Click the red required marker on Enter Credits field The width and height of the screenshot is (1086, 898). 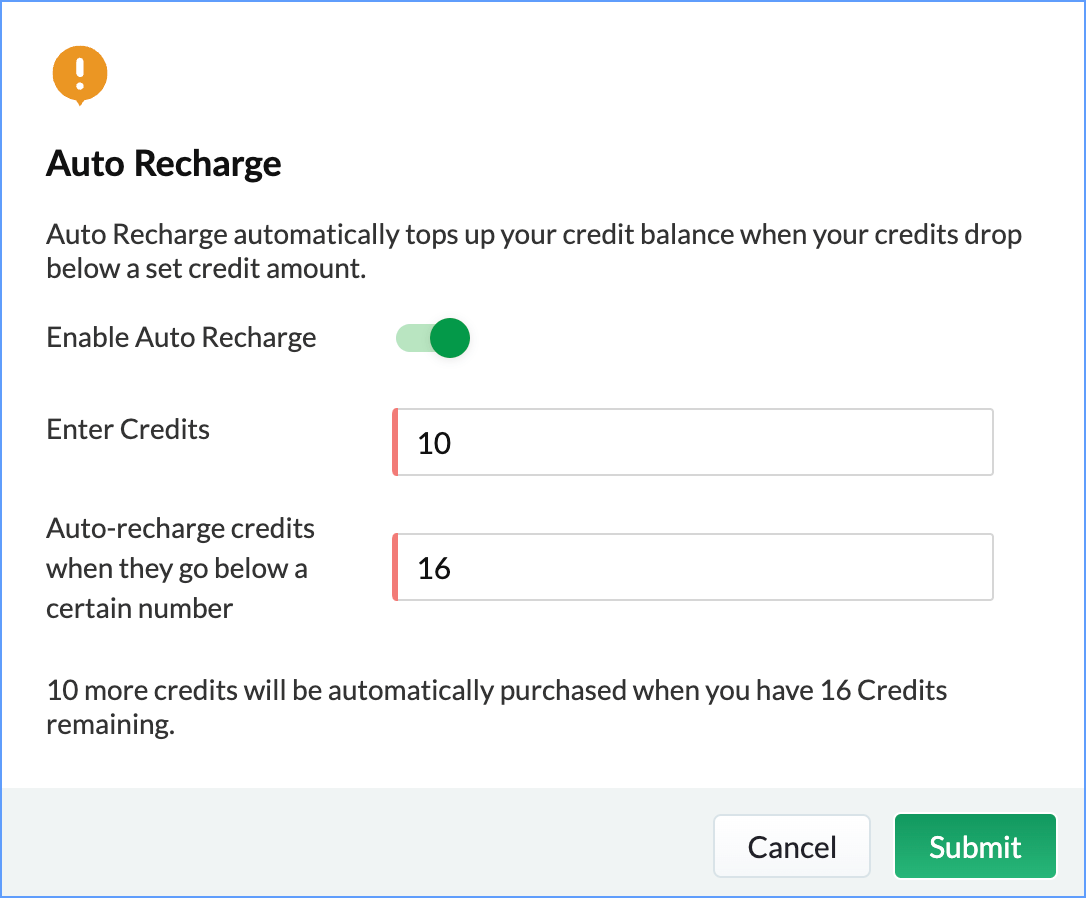point(395,442)
